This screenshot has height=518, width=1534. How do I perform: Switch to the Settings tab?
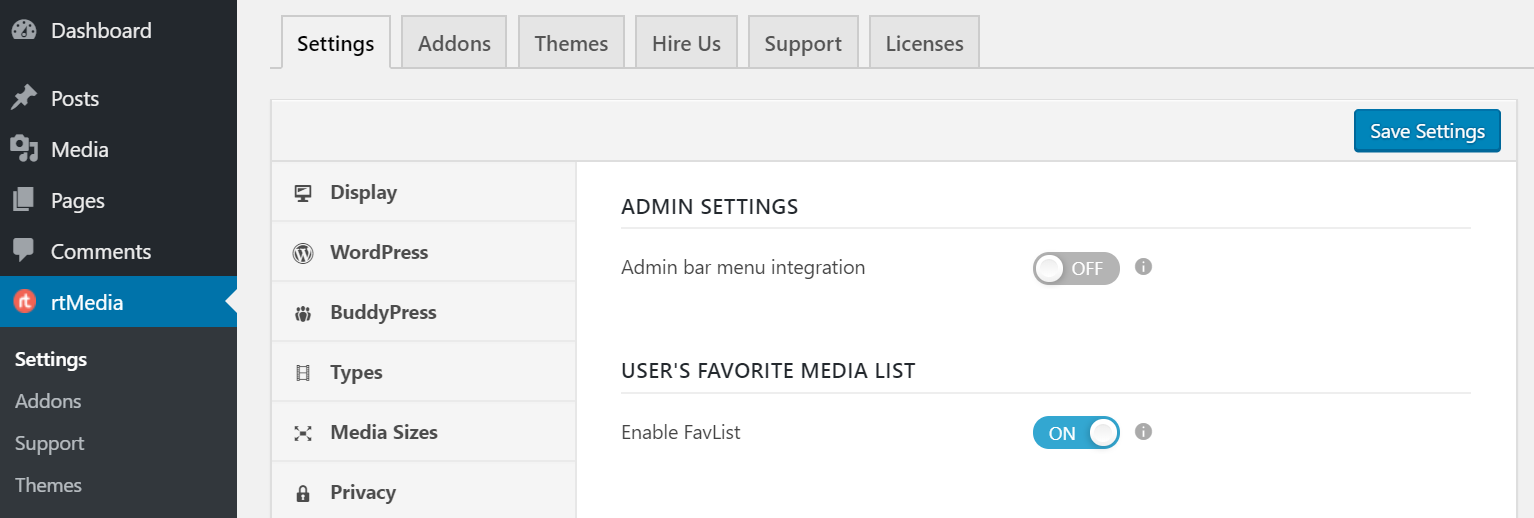(336, 43)
